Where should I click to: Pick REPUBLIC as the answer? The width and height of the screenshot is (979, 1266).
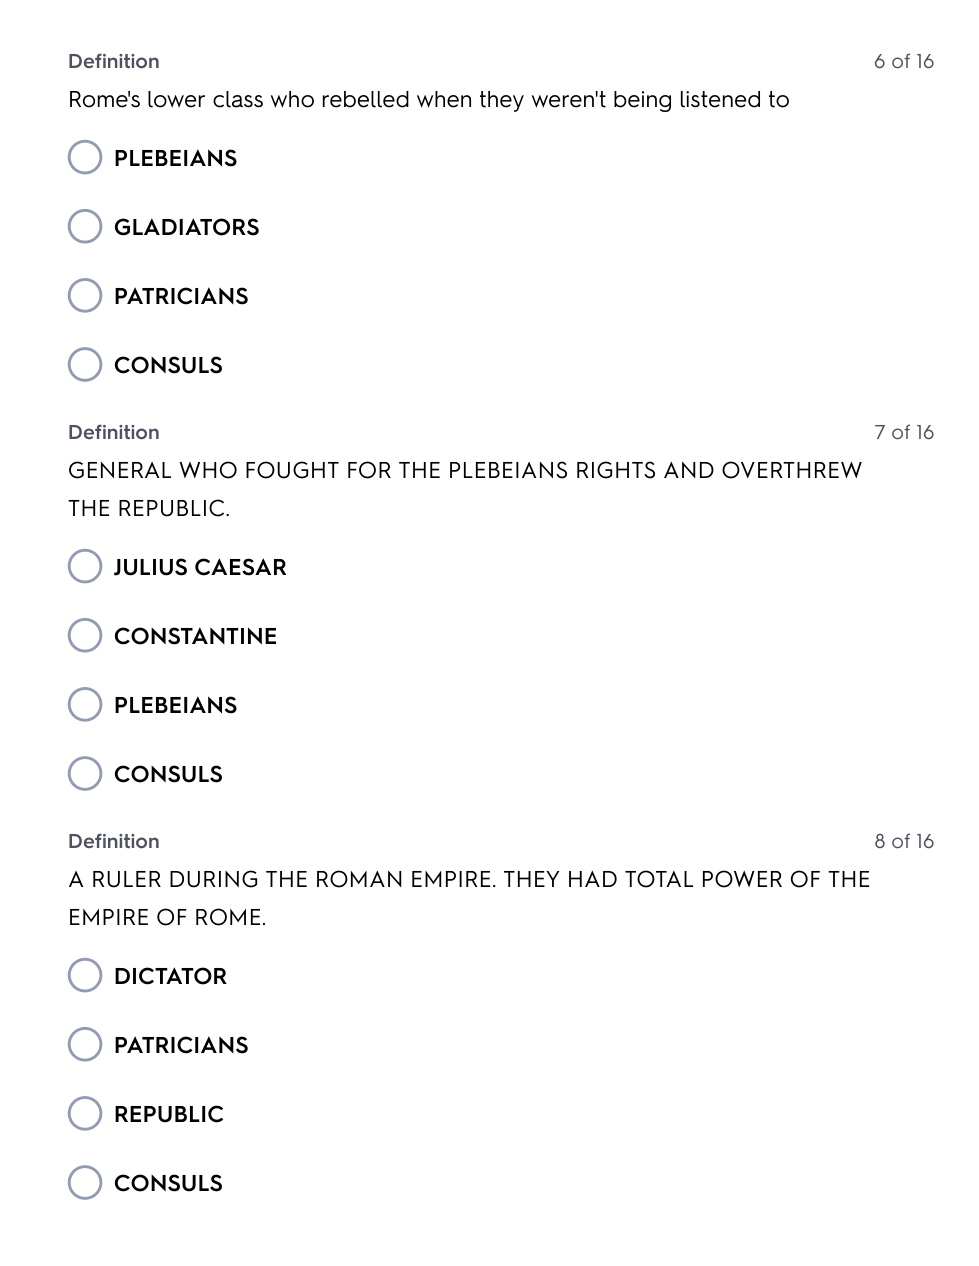[x=85, y=1114]
